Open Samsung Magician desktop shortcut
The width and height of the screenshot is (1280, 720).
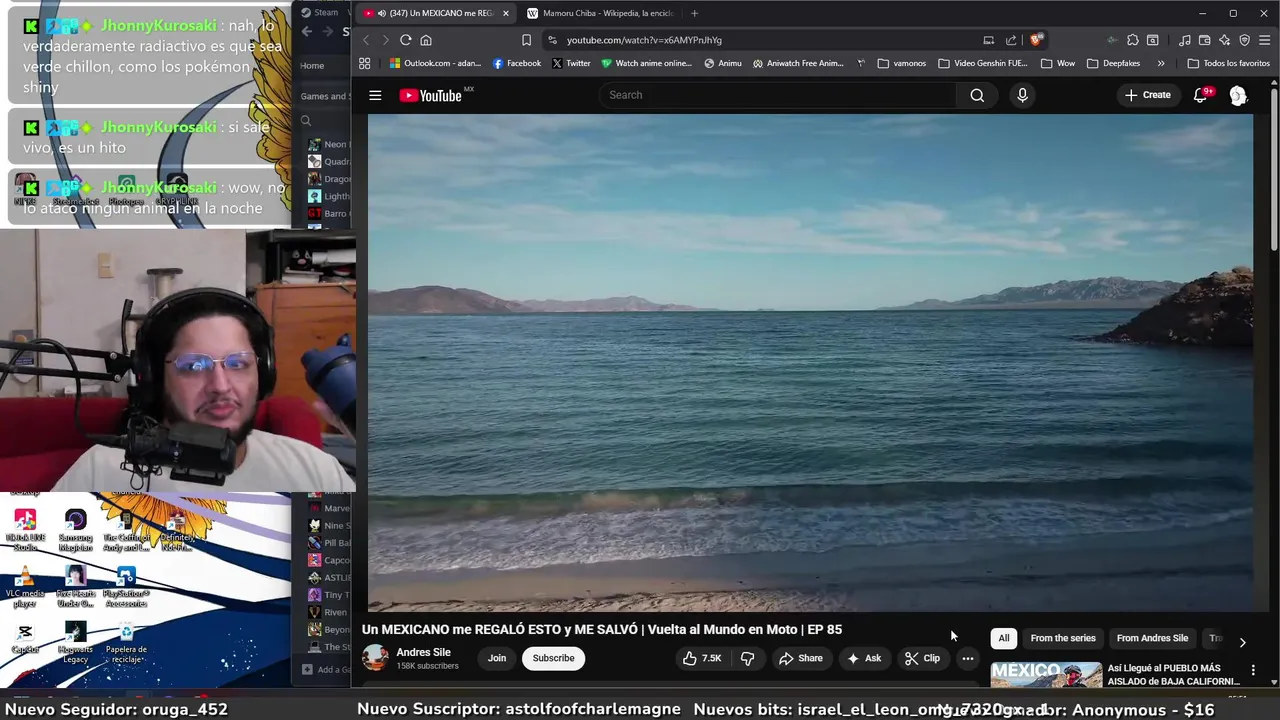pyautogui.click(x=76, y=530)
